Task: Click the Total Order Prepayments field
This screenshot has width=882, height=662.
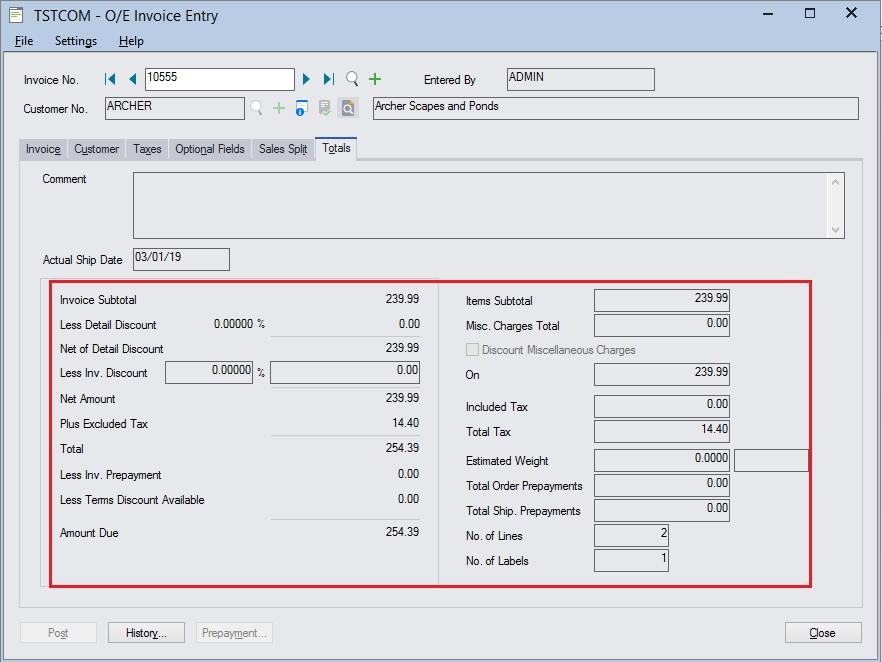Action: pos(662,485)
